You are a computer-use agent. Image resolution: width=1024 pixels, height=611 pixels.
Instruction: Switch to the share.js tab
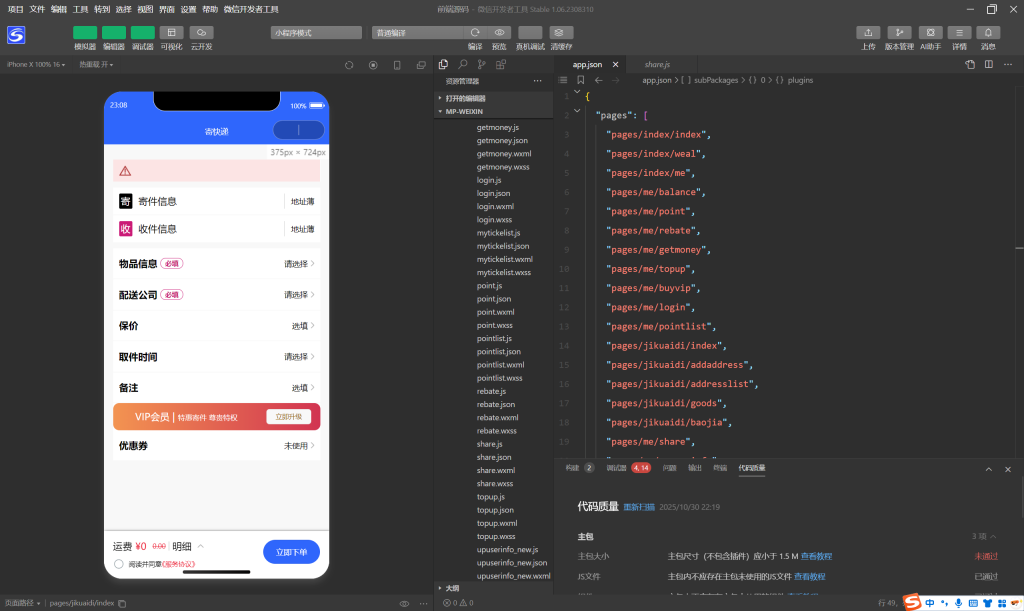pyautogui.click(x=657, y=64)
